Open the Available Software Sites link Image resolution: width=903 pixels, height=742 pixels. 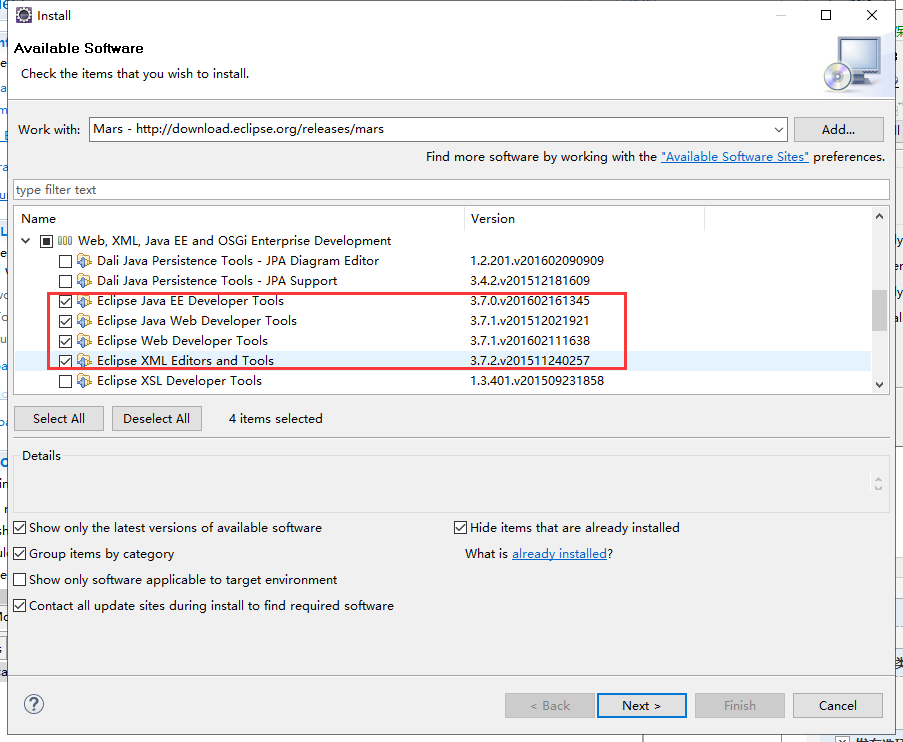pyautogui.click(x=735, y=157)
